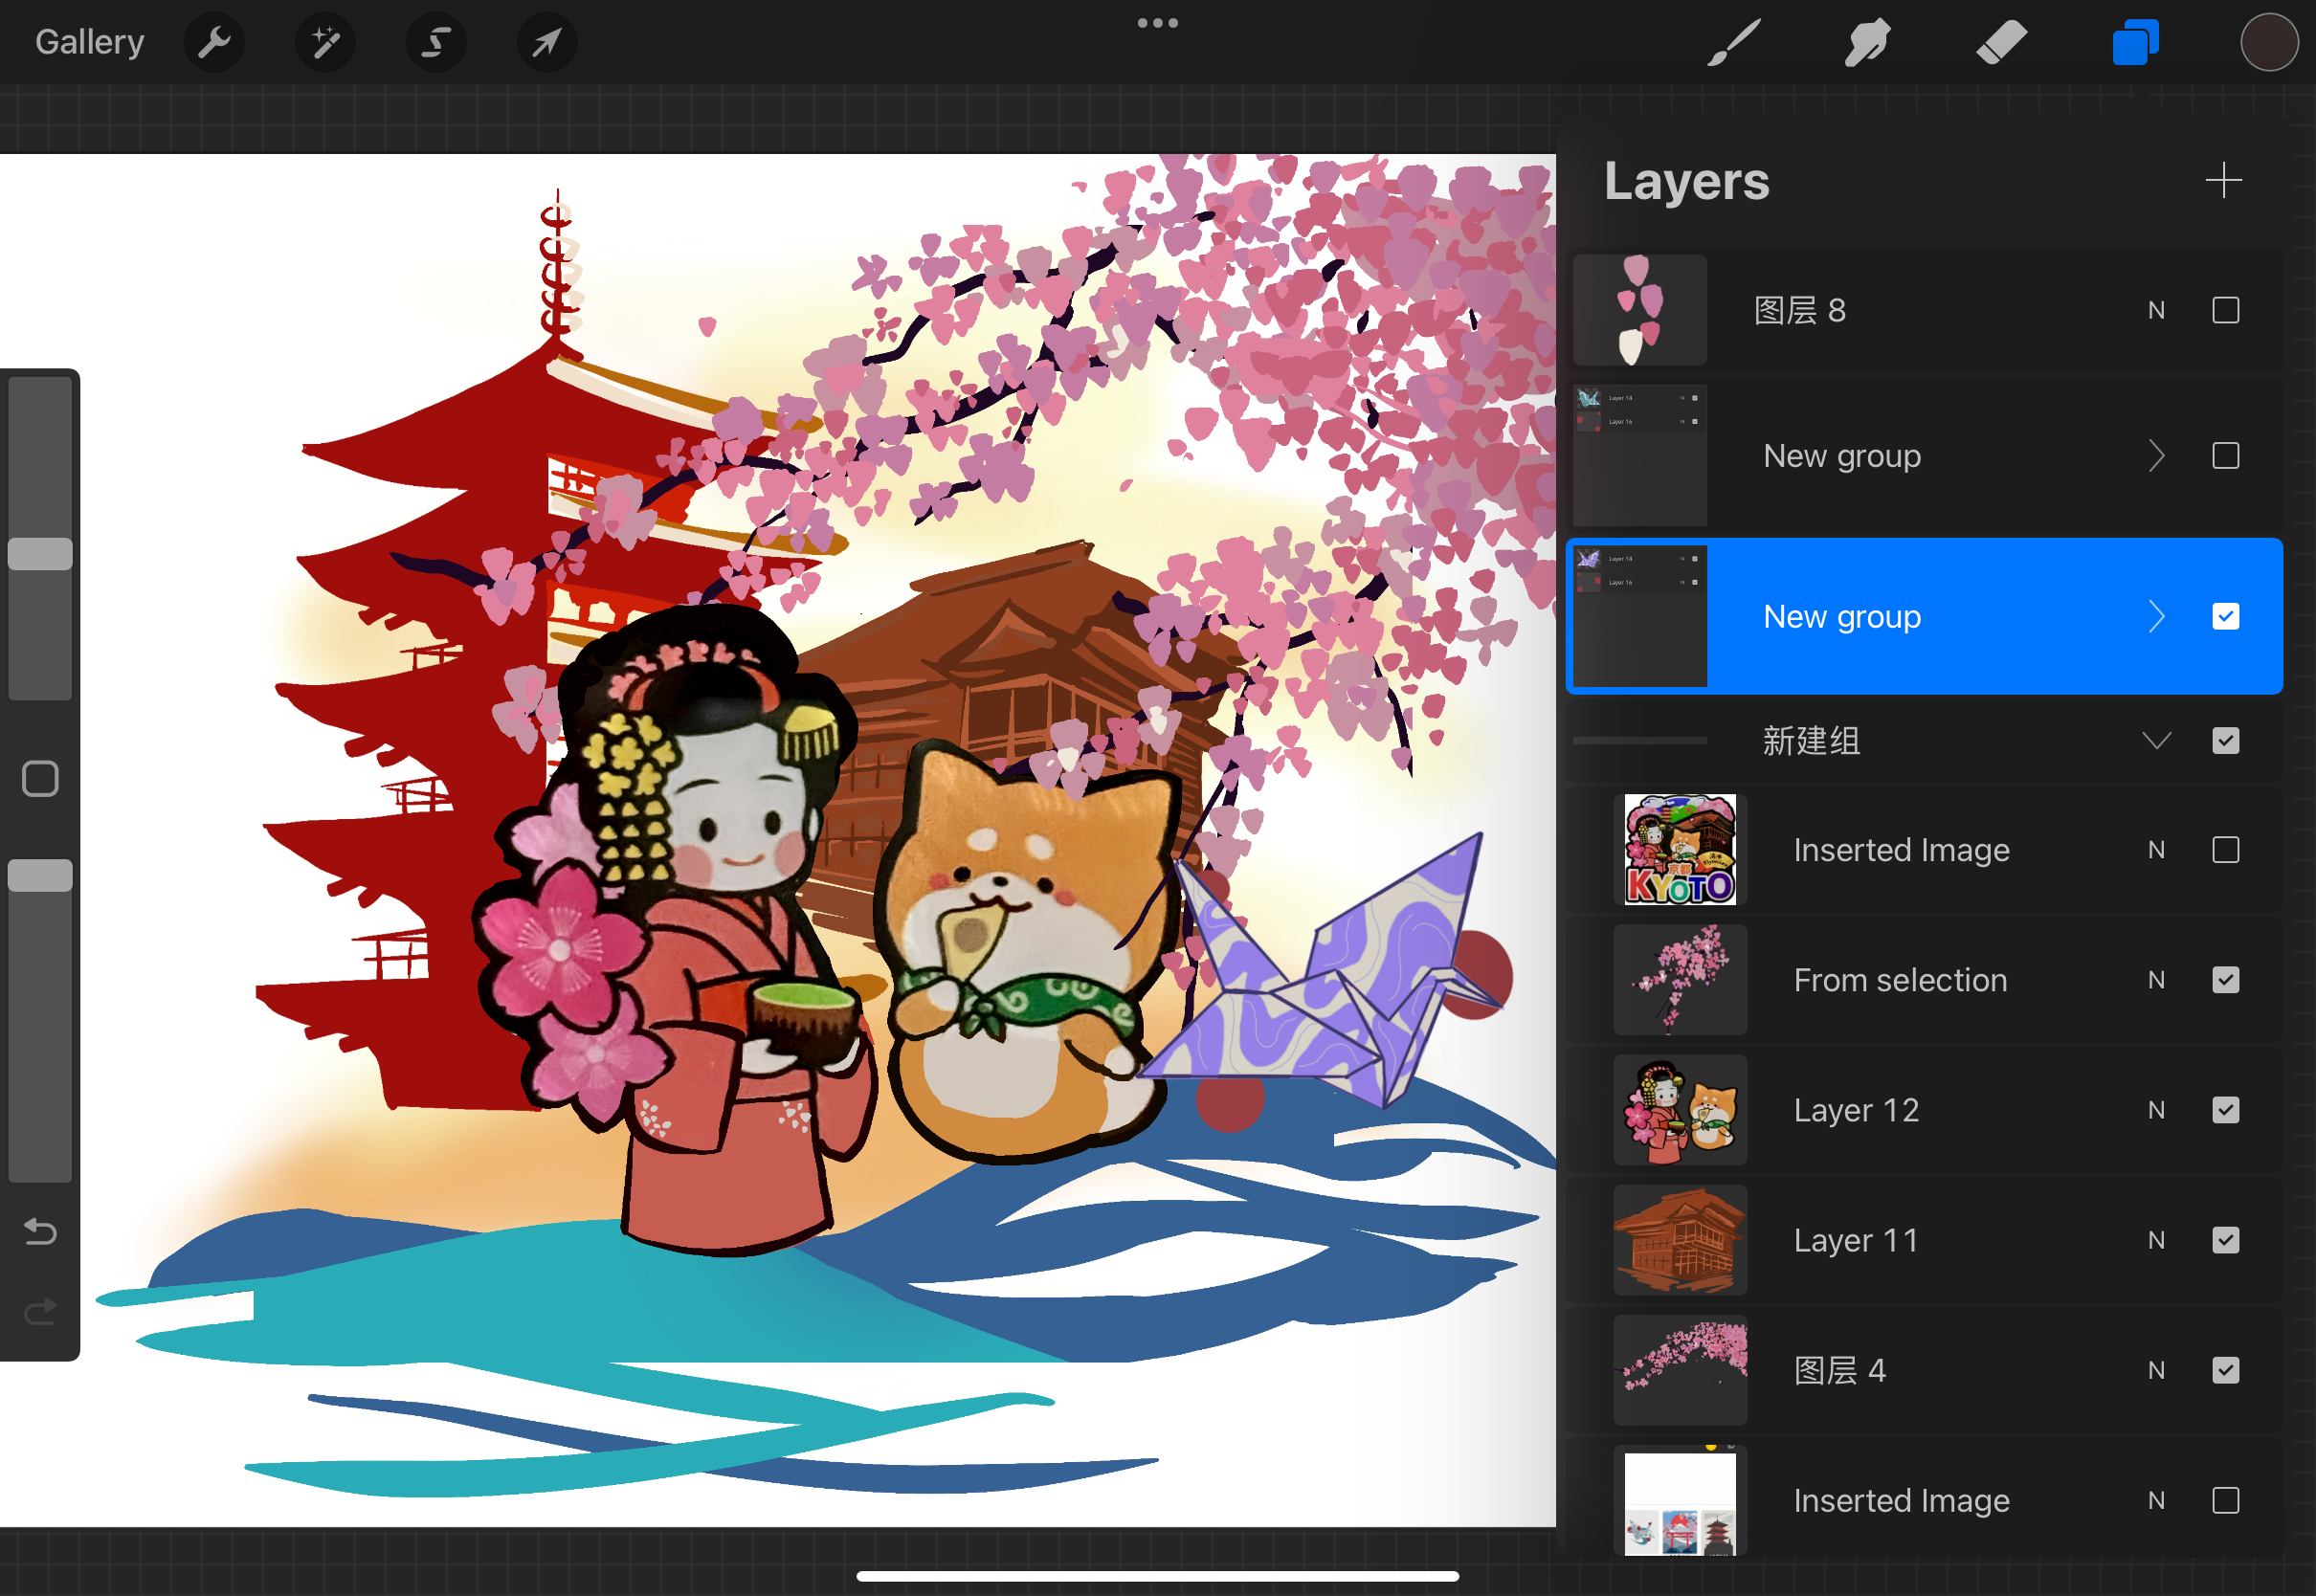Select the Smudge tool
The width and height of the screenshot is (2316, 1596).
[1866, 42]
